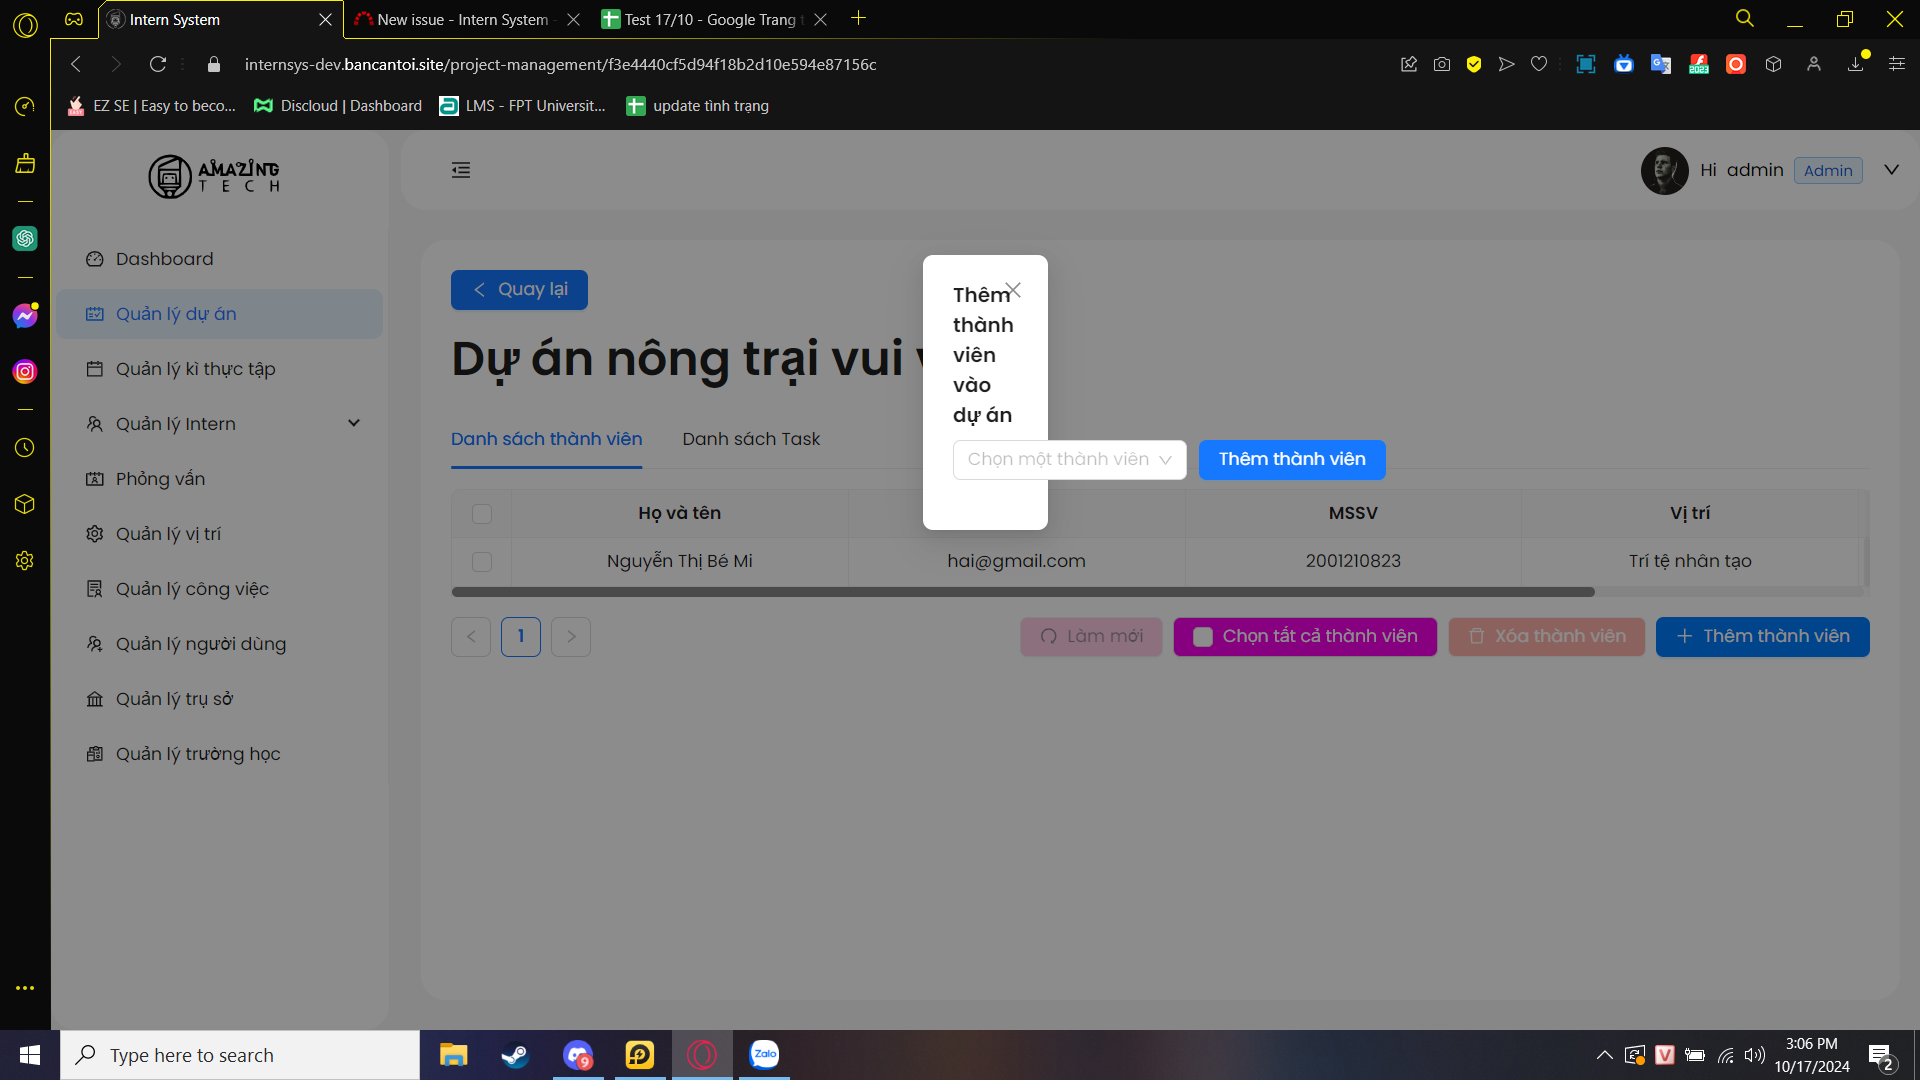Expand the admin account dropdown arrow

coord(1891,170)
